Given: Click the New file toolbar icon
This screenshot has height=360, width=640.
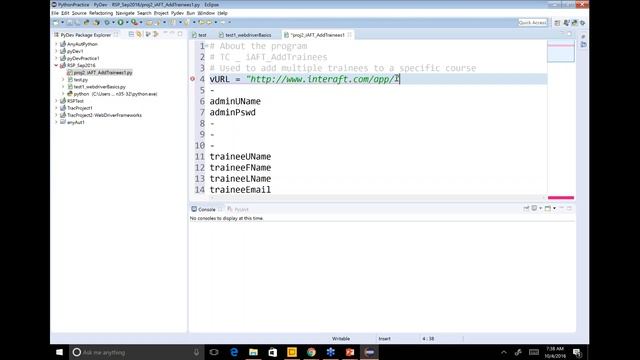Looking at the screenshot, I should 56,22.
